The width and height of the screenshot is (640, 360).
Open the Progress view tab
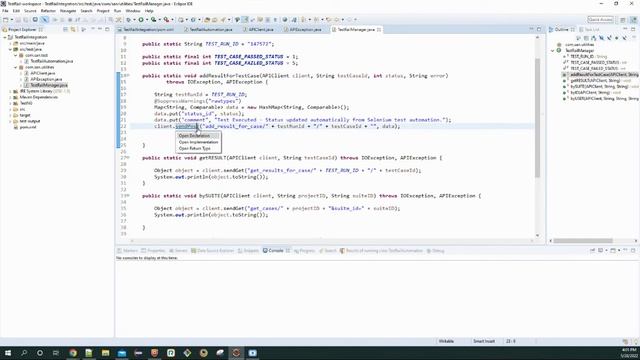point(304,251)
